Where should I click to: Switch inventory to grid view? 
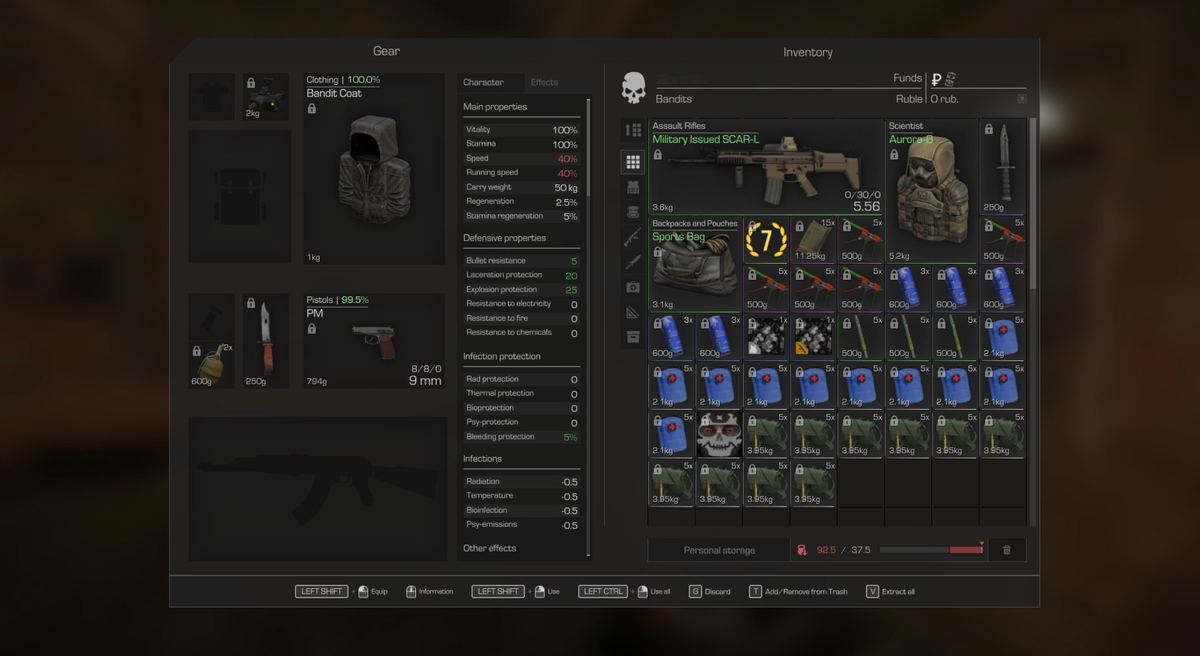click(633, 161)
